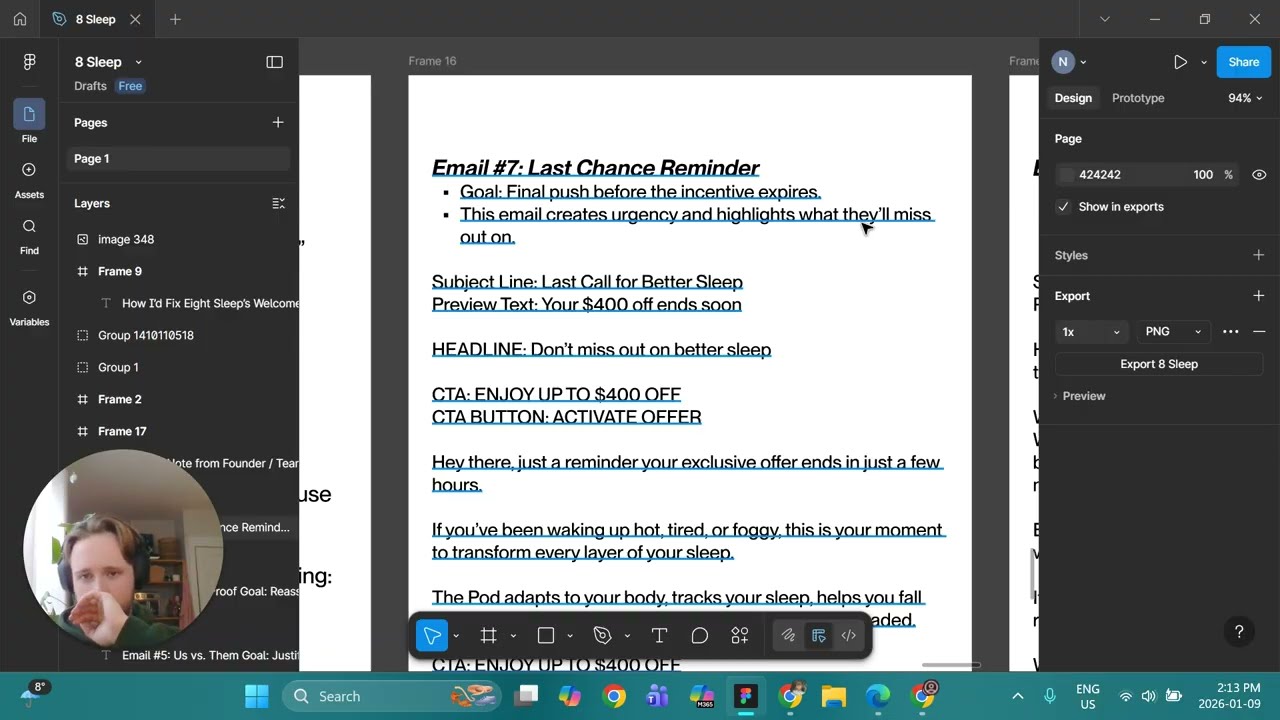This screenshot has width=1280, height=720.
Task: Go to the Home icon in tab bar
Action: [20, 19]
